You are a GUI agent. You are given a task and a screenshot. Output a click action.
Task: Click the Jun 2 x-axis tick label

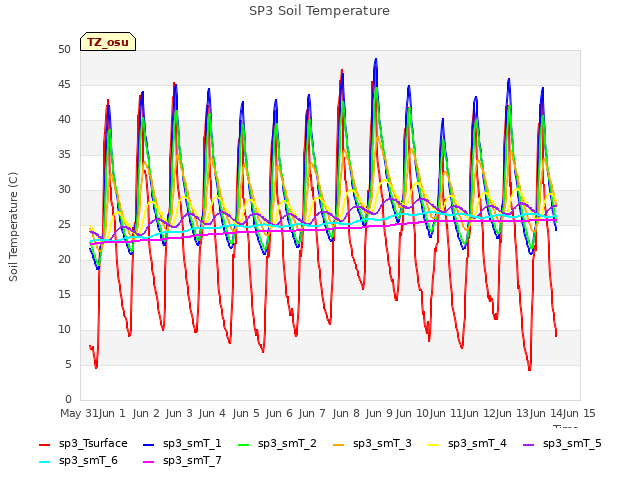[x=146, y=413]
